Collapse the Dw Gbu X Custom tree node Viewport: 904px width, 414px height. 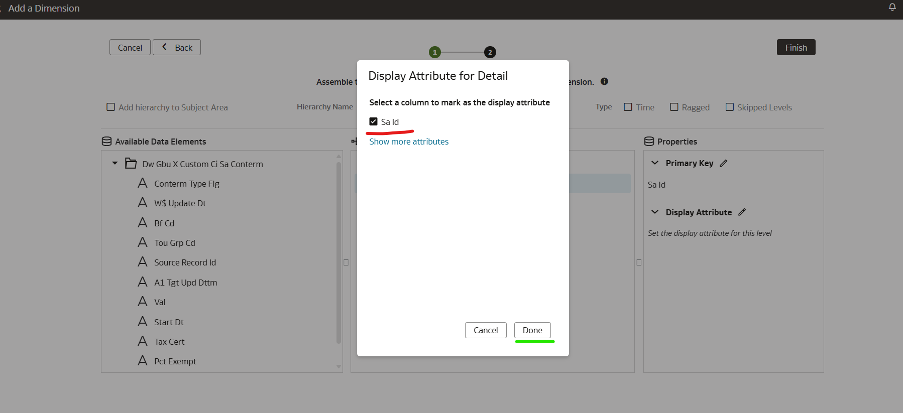point(115,163)
